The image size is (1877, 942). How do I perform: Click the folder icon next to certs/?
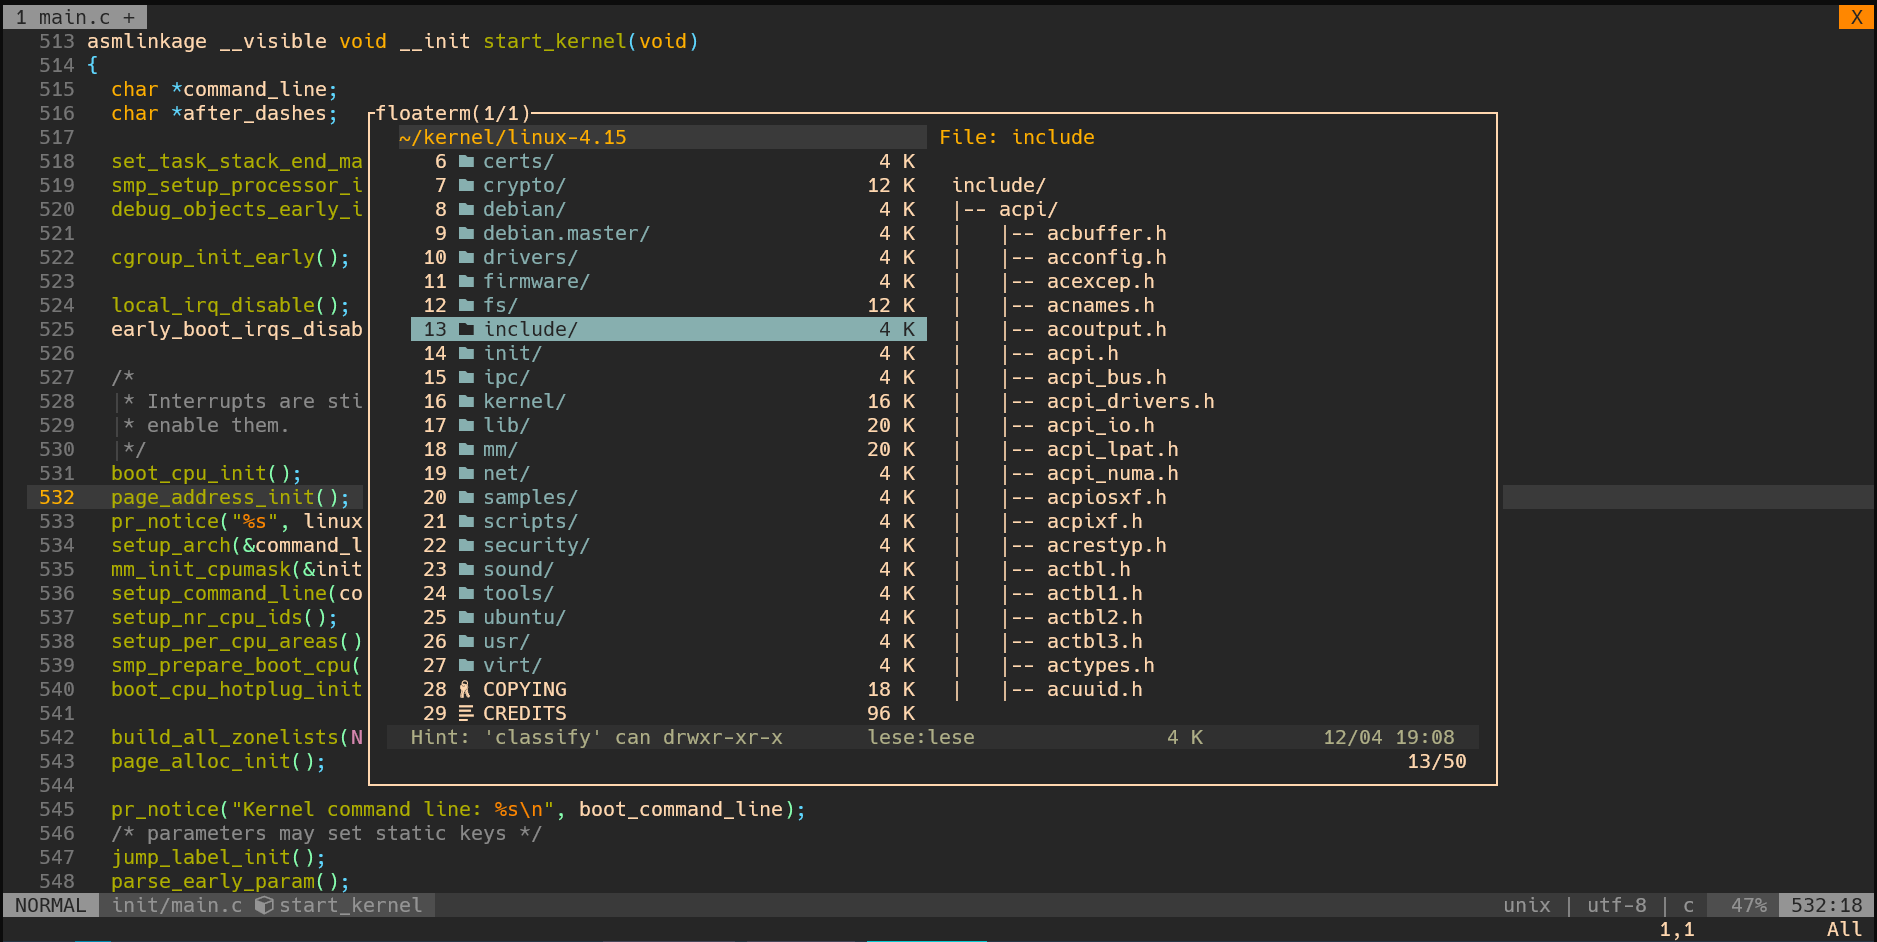tap(466, 161)
